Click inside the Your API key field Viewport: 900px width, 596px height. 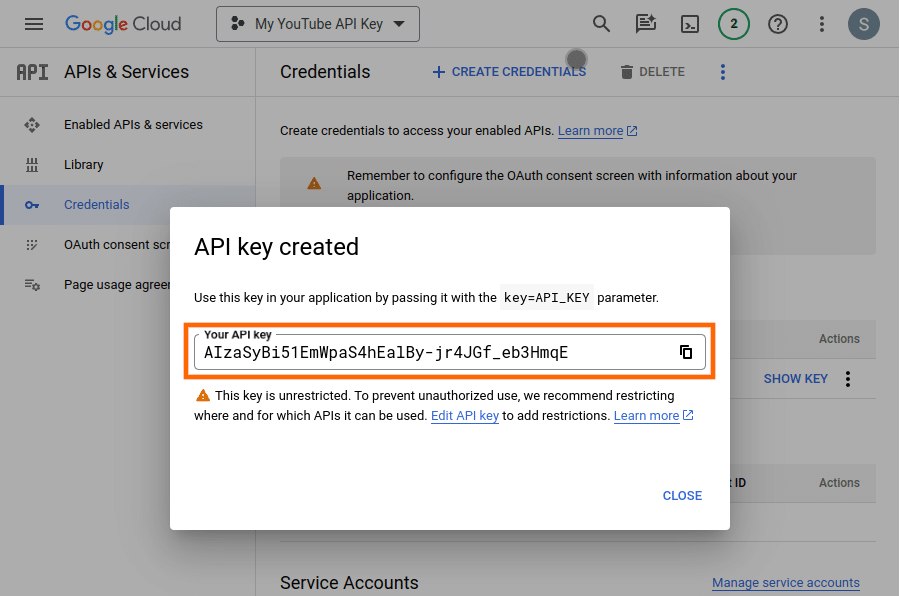point(430,353)
